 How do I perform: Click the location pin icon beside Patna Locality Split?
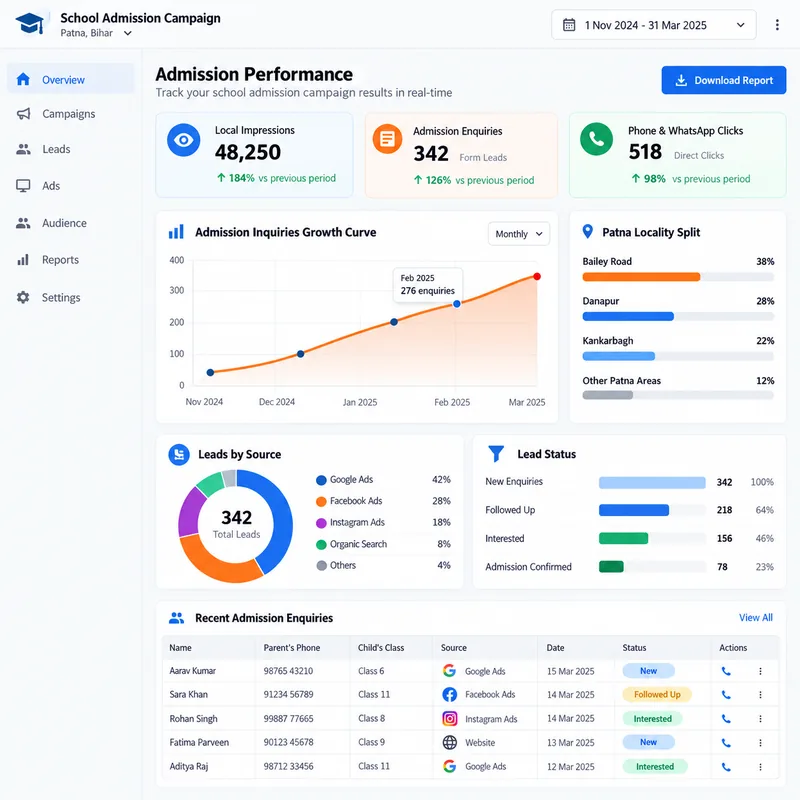pyautogui.click(x=588, y=232)
